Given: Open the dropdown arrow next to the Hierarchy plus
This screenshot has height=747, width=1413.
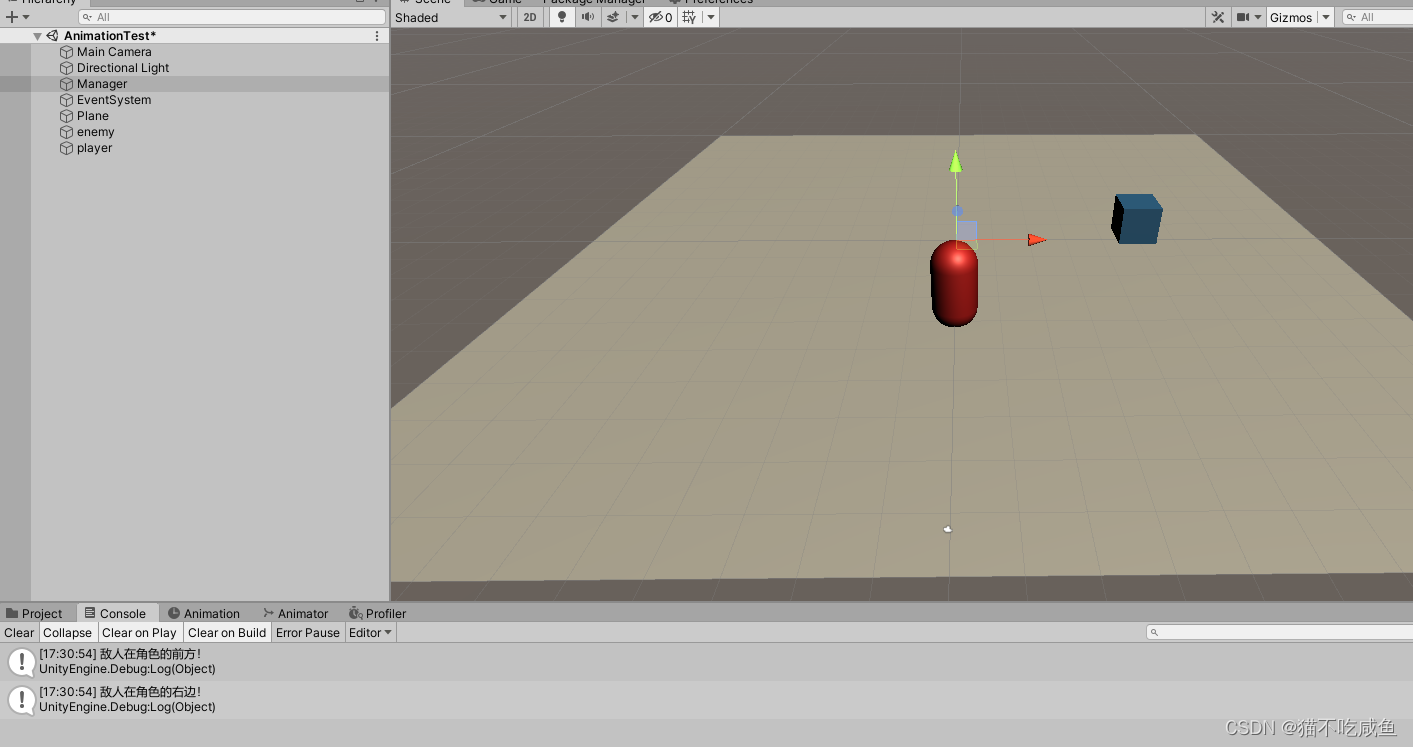Looking at the screenshot, I should pyautogui.click(x=26, y=17).
